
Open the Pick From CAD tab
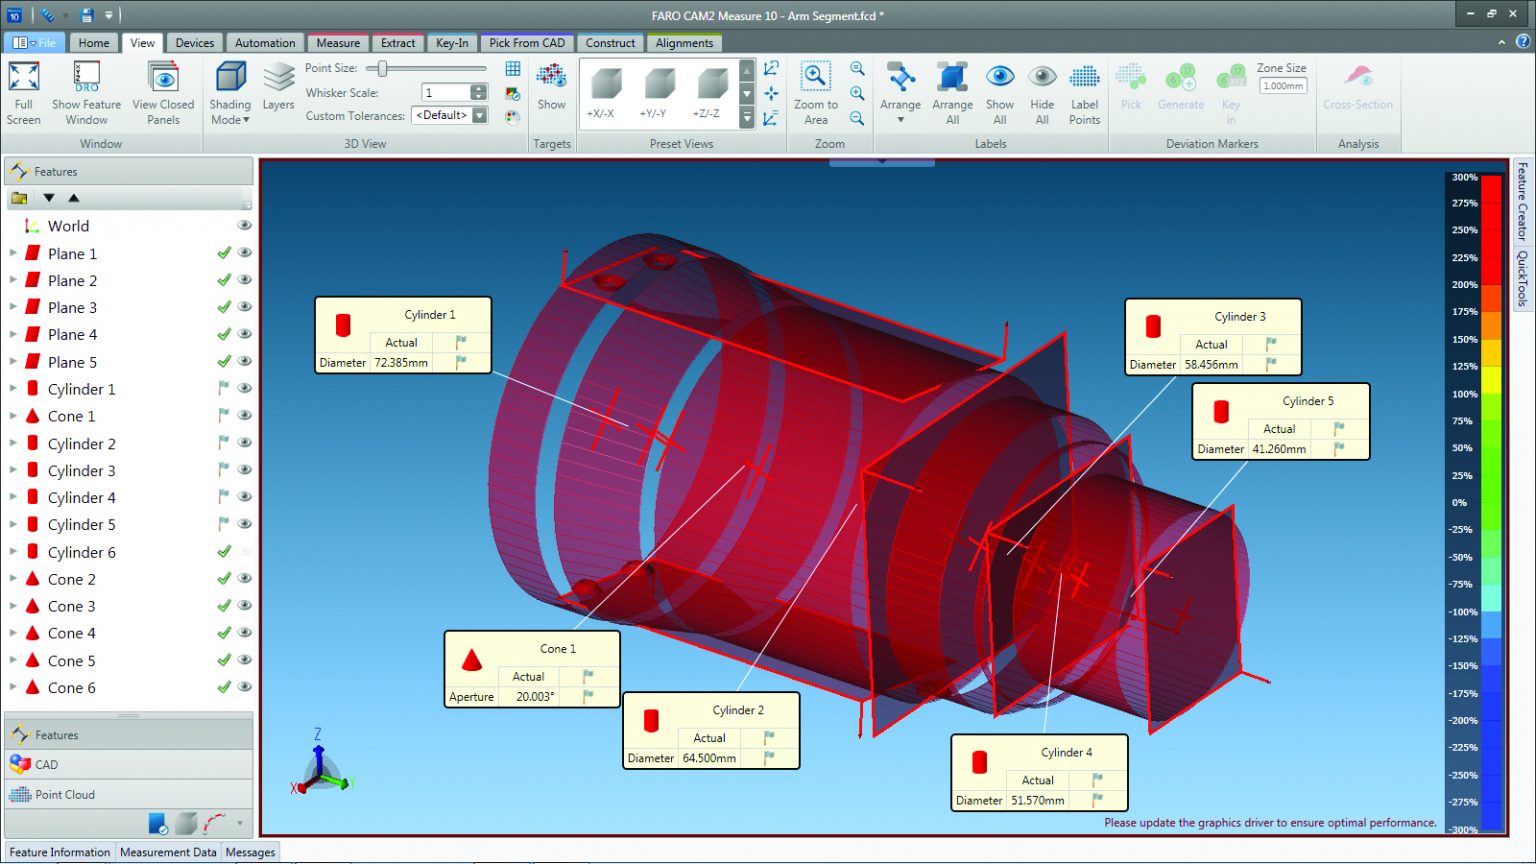point(526,42)
